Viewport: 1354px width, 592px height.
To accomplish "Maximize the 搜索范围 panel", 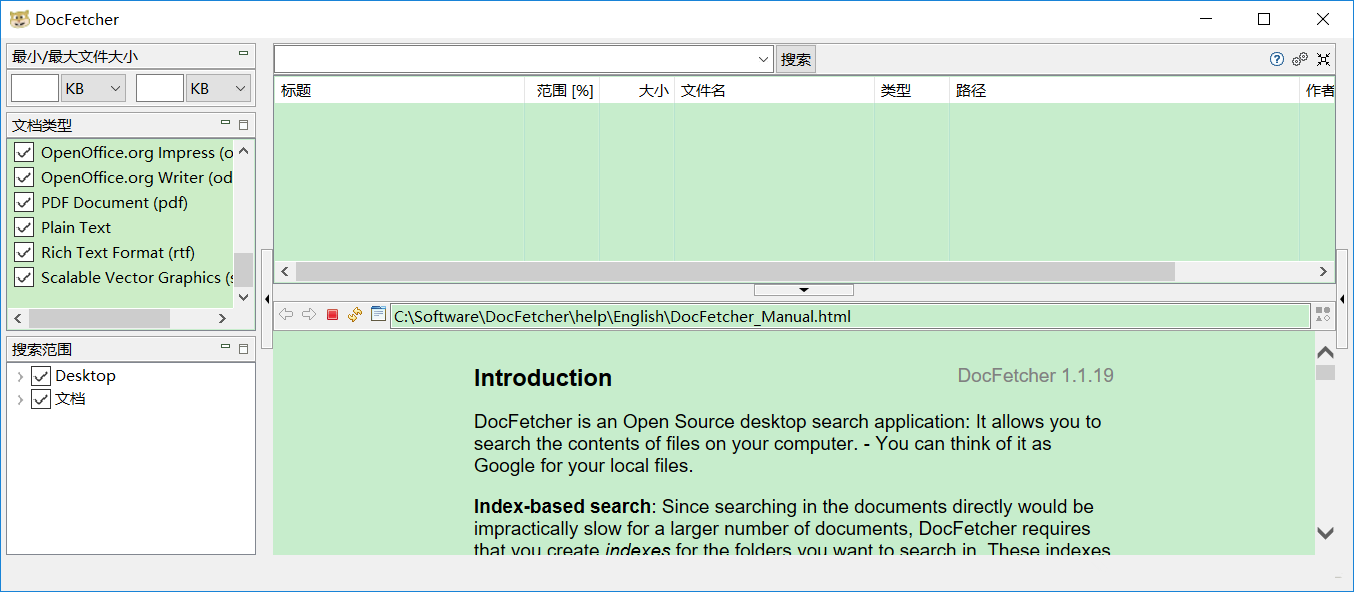I will 243,349.
